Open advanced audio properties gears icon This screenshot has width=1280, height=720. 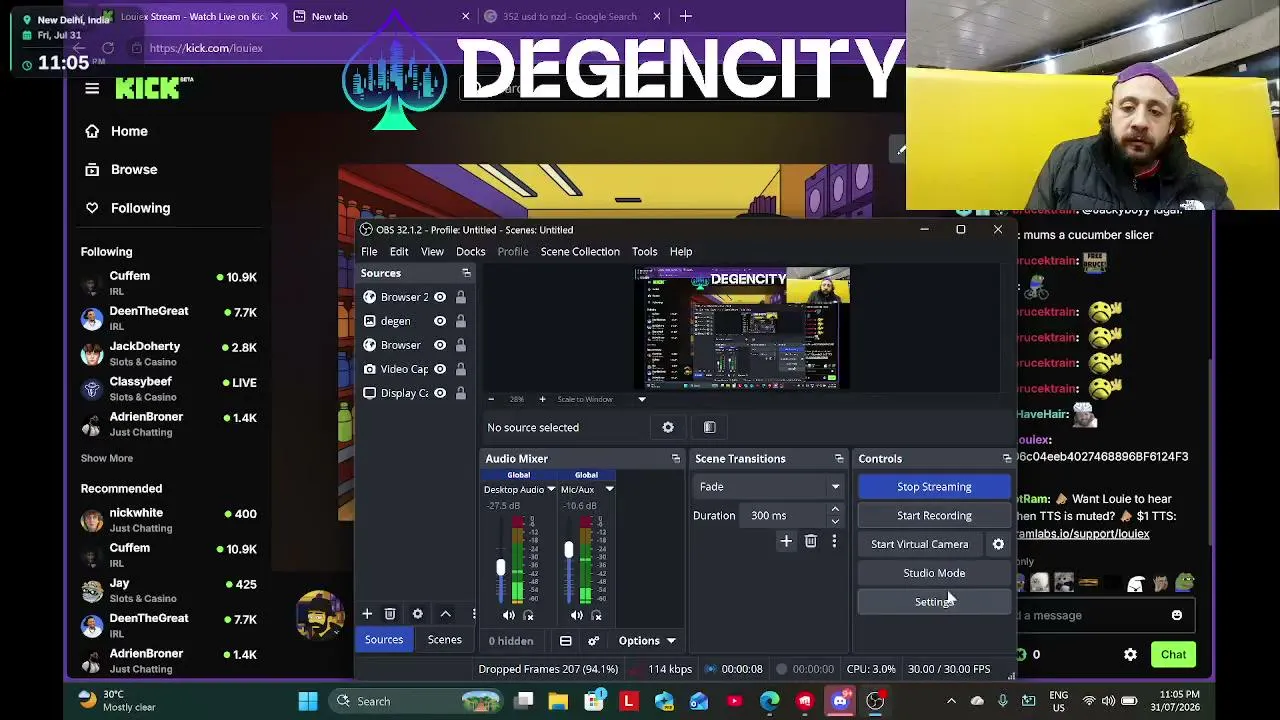(593, 641)
